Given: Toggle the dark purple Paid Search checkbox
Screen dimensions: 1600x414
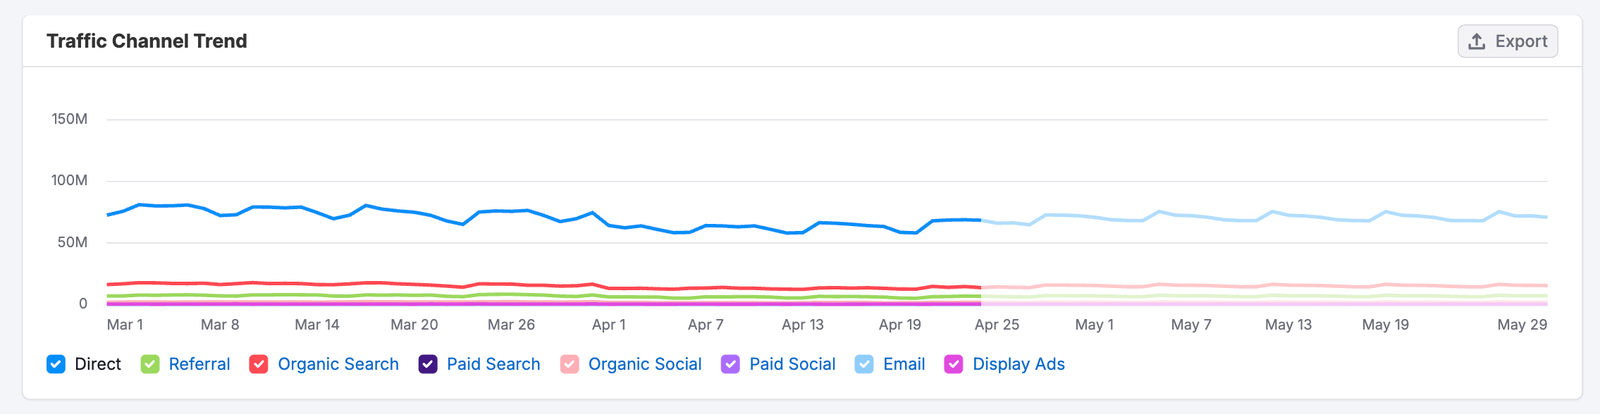Looking at the screenshot, I should click(x=428, y=364).
